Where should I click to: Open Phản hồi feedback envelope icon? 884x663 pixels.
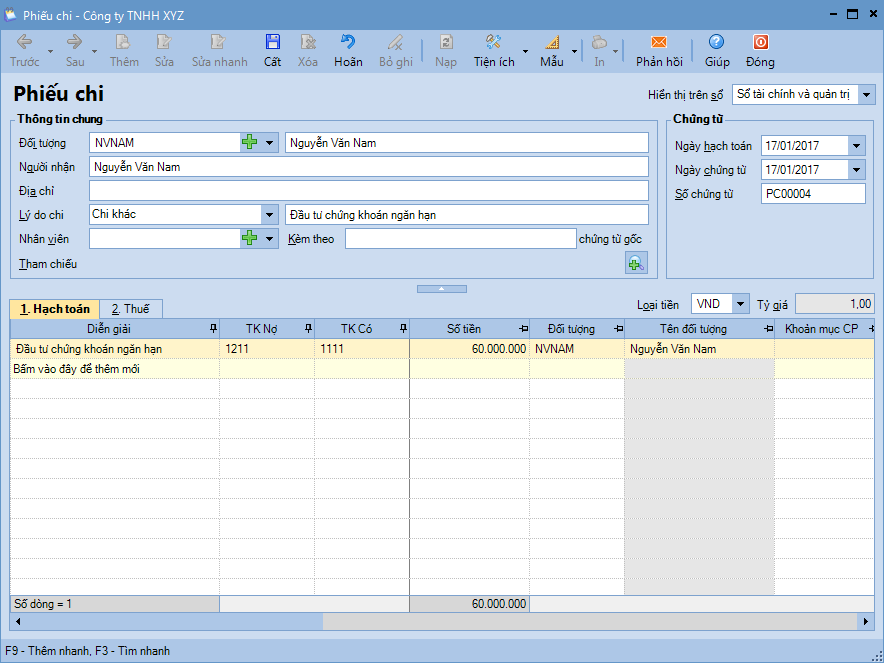(658, 43)
